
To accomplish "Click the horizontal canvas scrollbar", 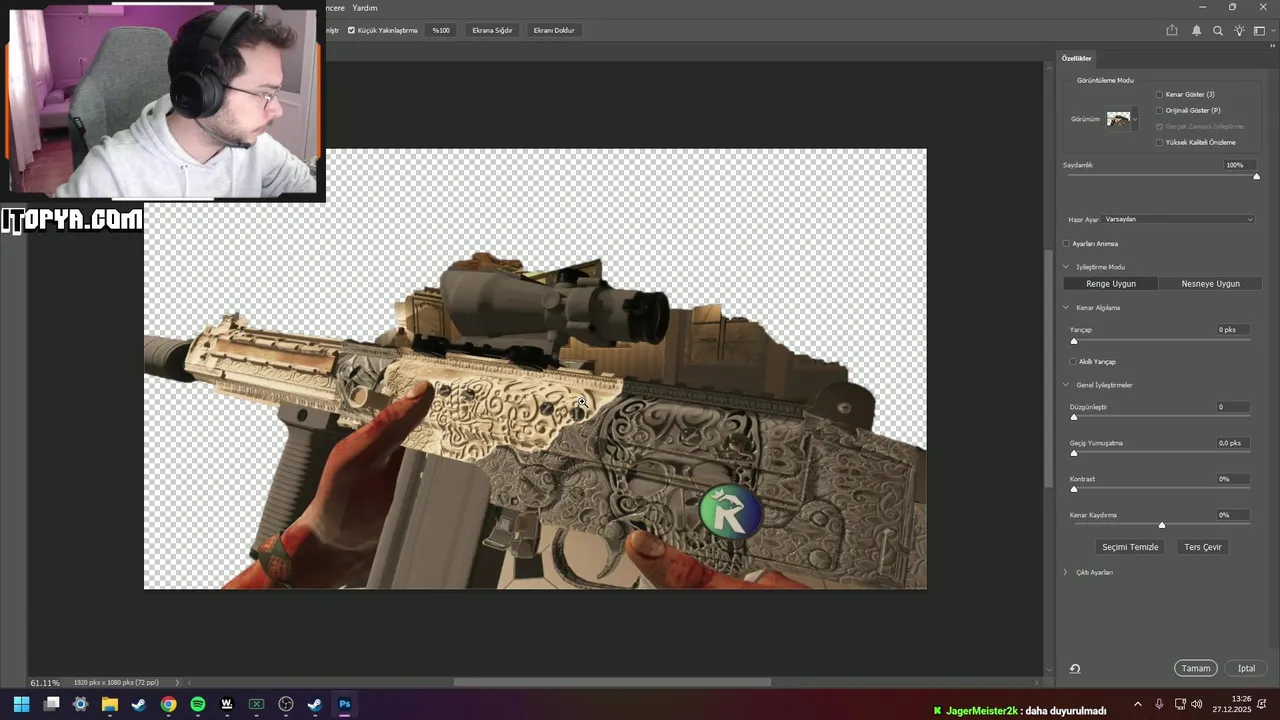I will point(612,683).
